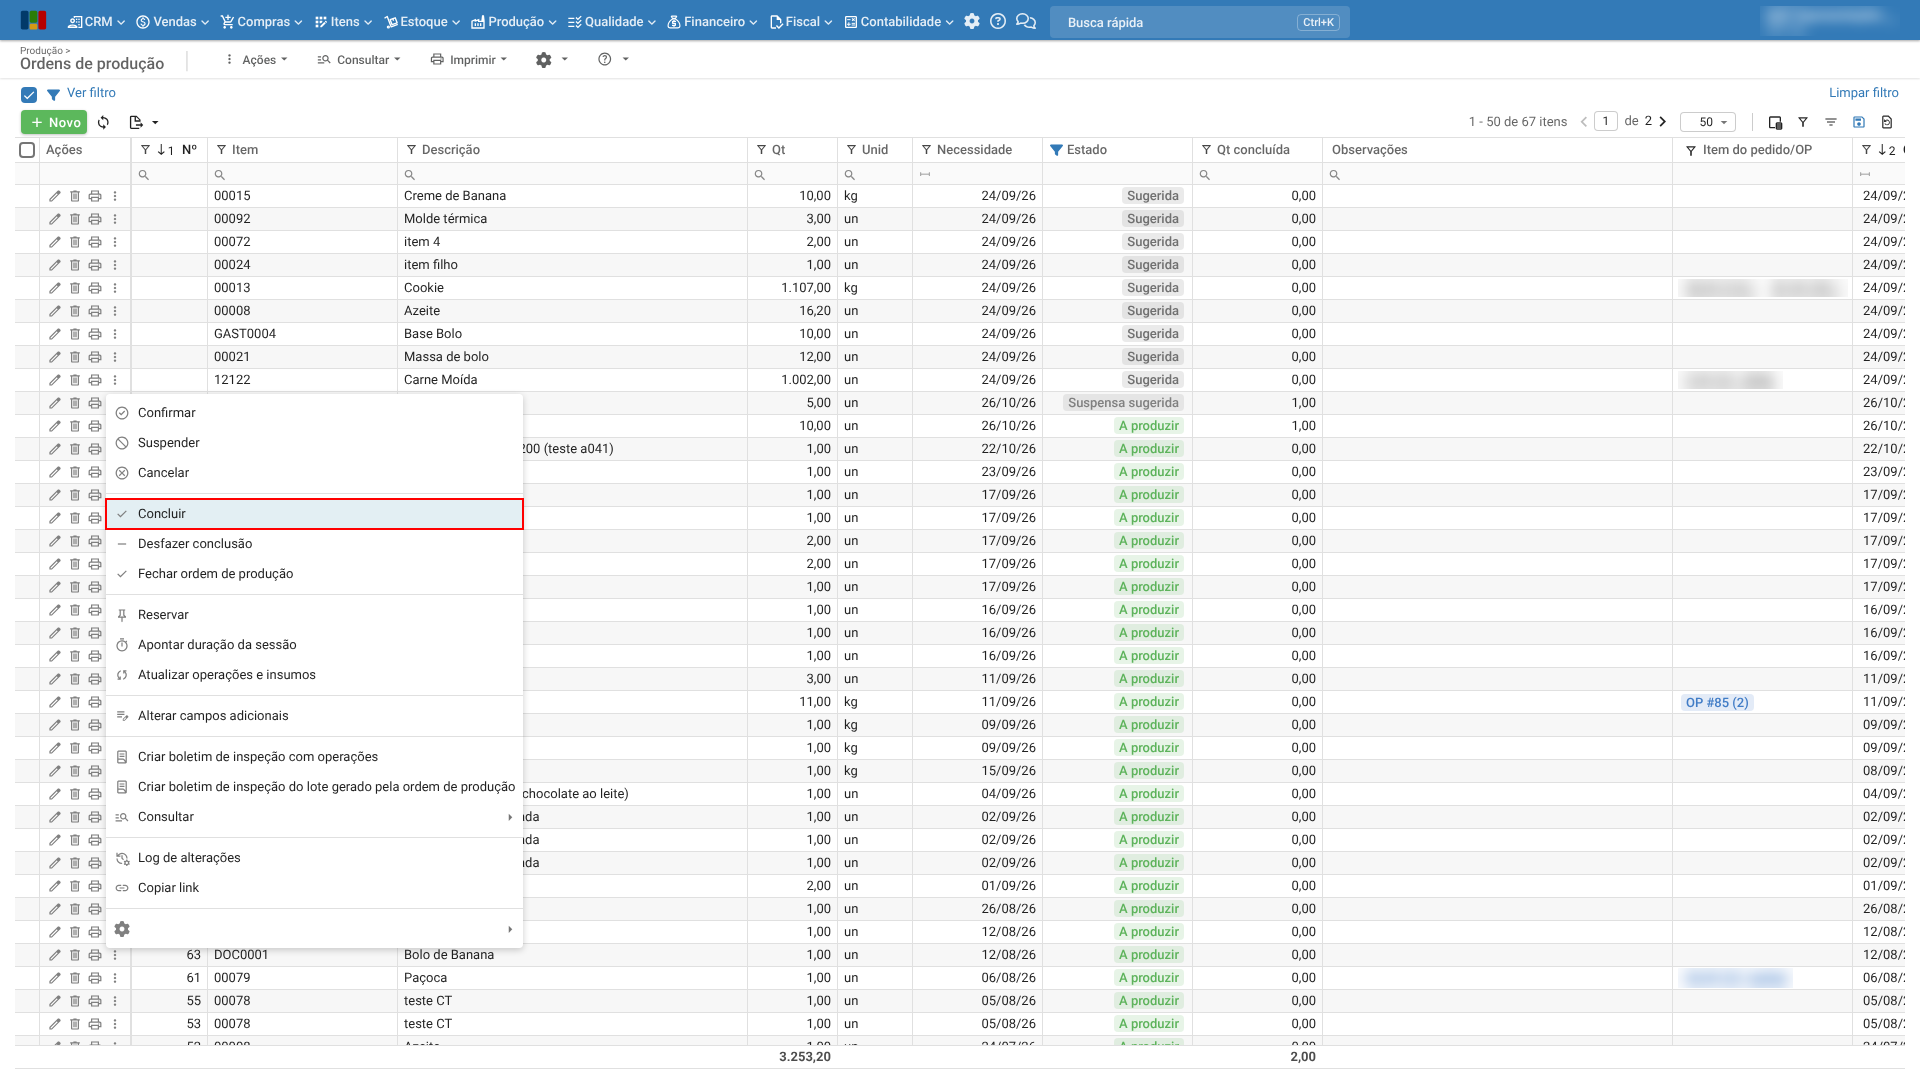Image resolution: width=1920 pixels, height=1080 pixels.
Task: Open the page size 50 dropdown
Action: pos(1708,122)
